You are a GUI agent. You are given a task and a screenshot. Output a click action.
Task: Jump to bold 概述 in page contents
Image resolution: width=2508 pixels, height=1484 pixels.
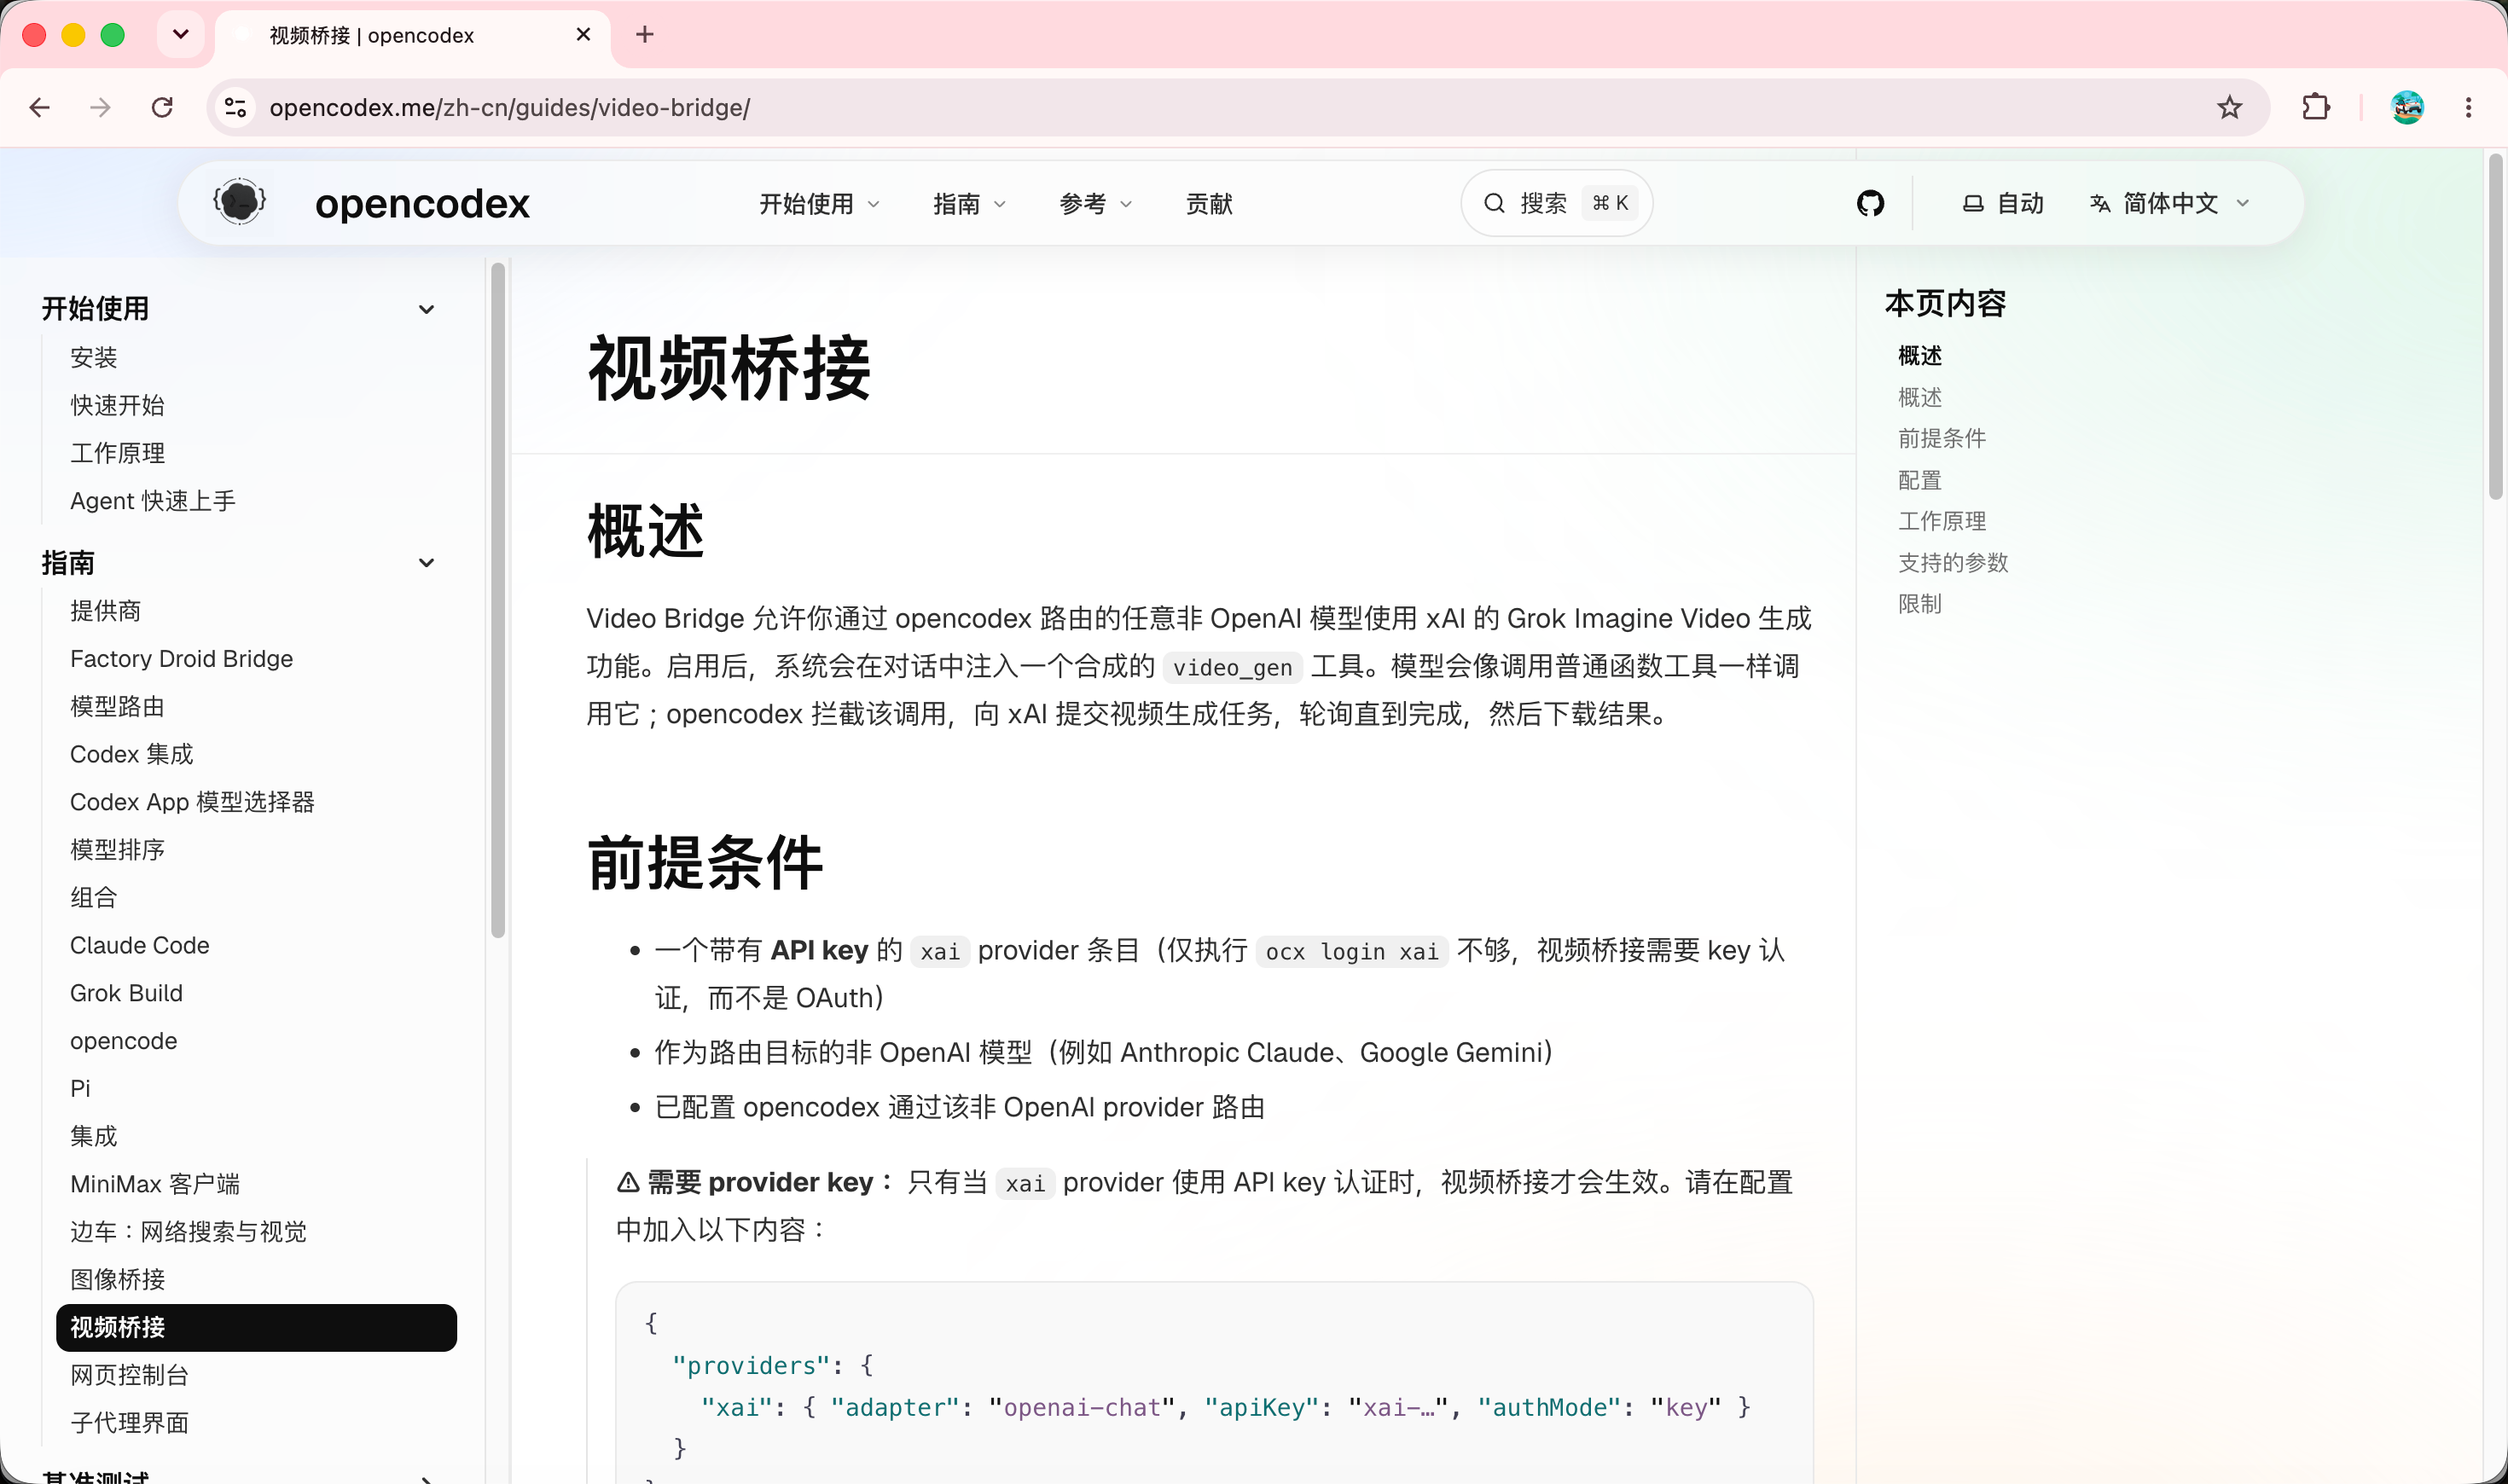pos(1920,356)
